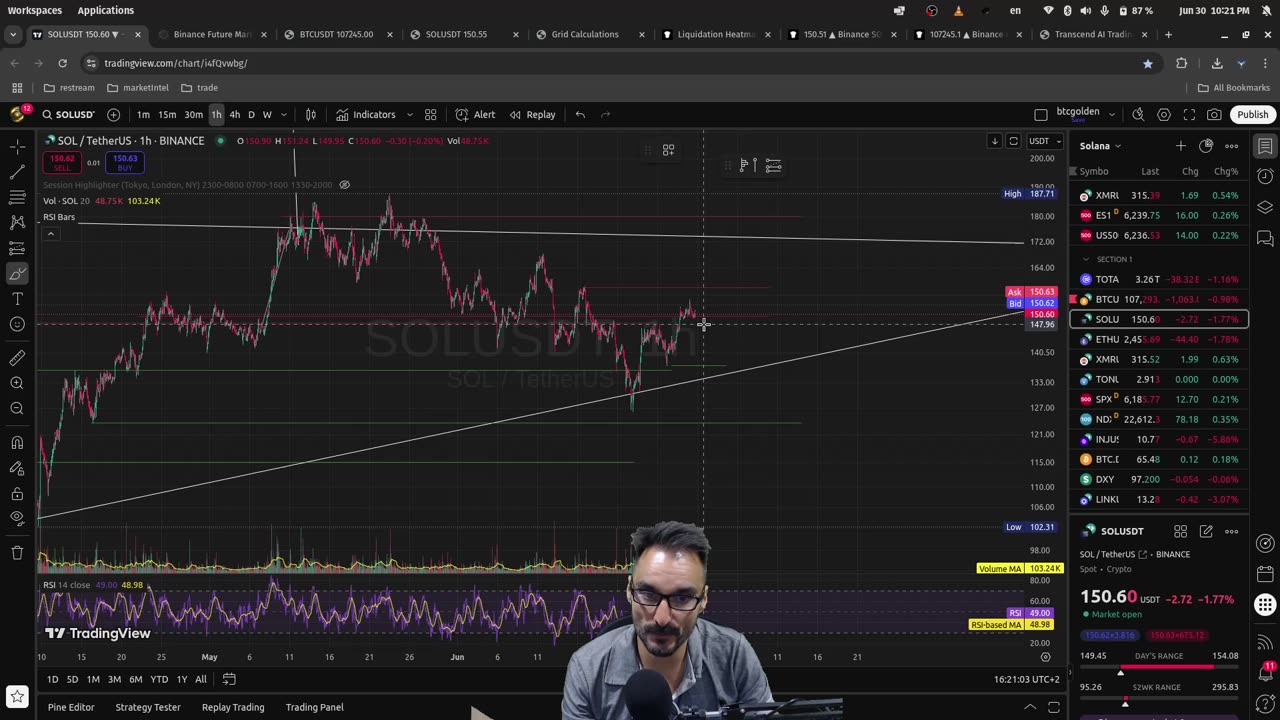Take a chart snapshot with camera icon
Viewport: 1280px width, 720px height.
coord(1214,114)
